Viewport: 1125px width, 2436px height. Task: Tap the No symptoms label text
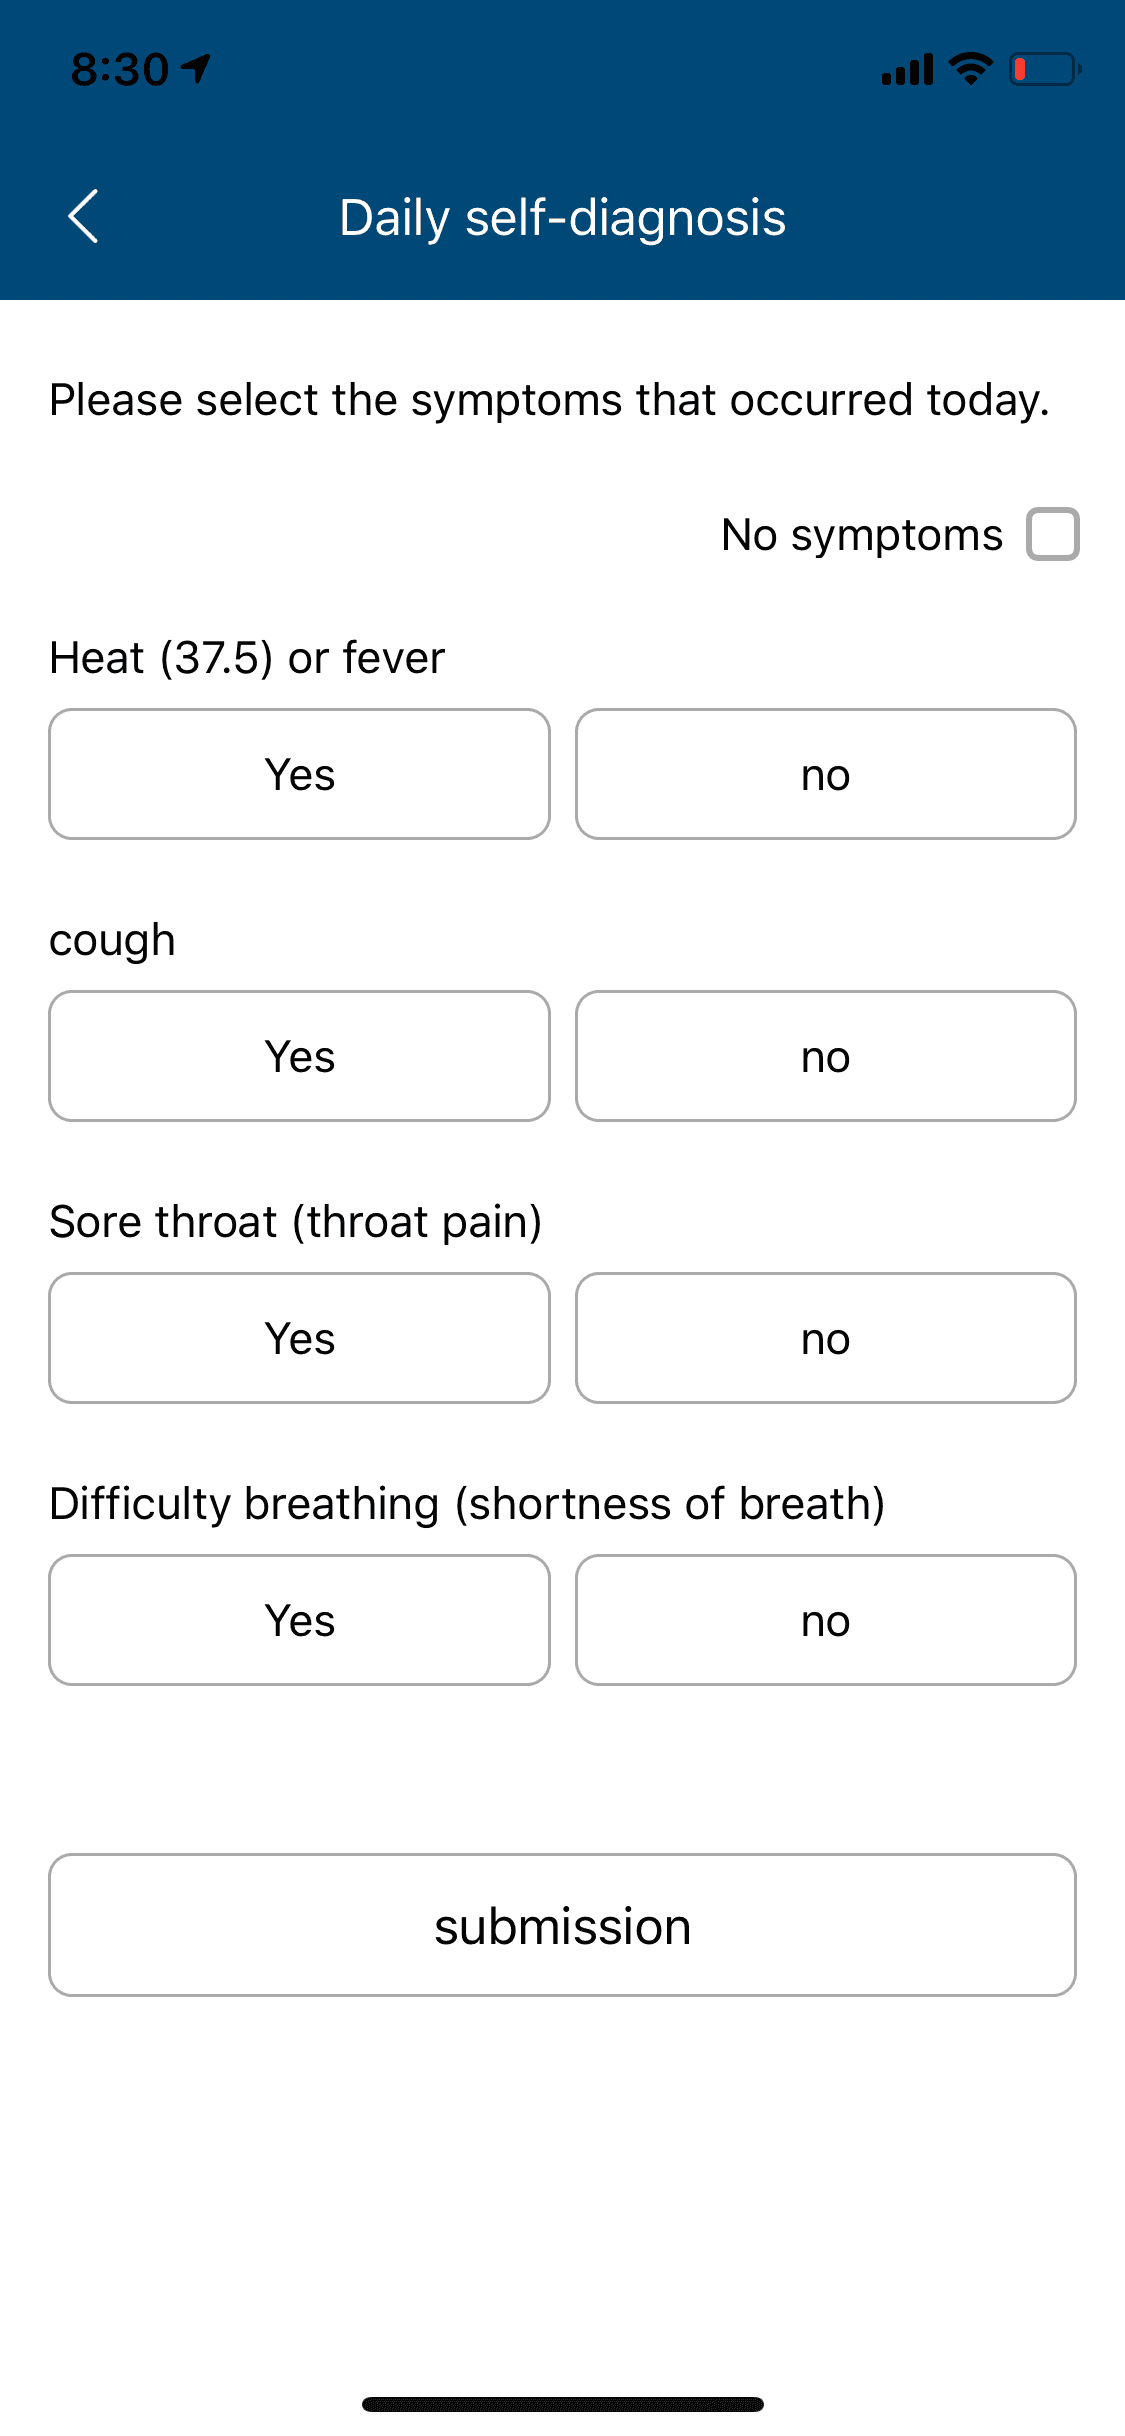tap(862, 534)
